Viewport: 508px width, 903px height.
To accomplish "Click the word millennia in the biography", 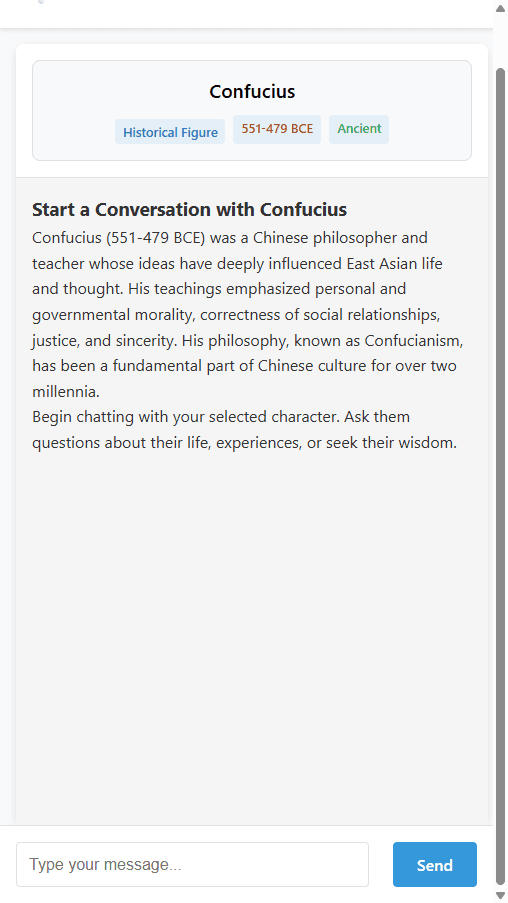I will click(66, 392).
